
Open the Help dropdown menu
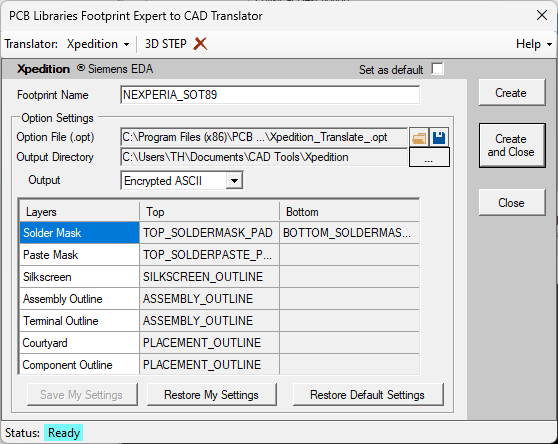pyautogui.click(x=533, y=44)
